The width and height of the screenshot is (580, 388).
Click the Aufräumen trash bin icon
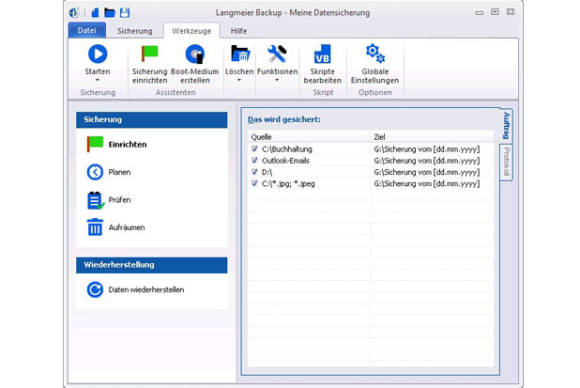click(95, 227)
